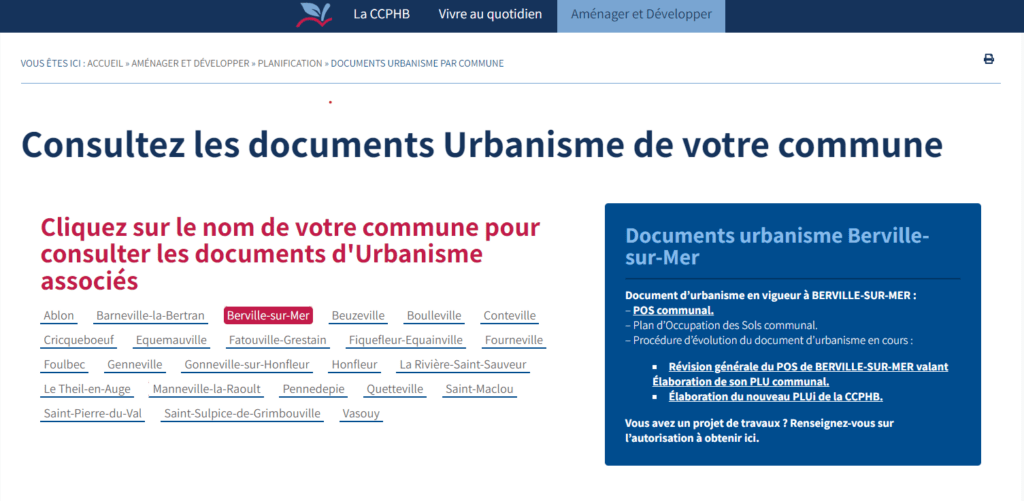1024x501 pixels.
Task: Choose La Rivière-Saint-Sauveur commune
Action: 463,364
